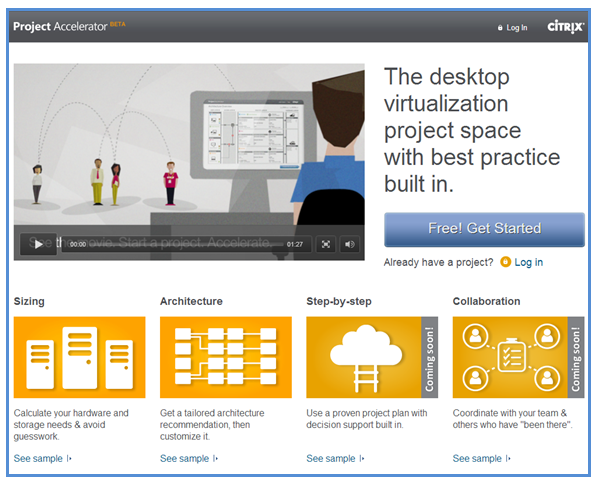599x483 pixels.
Task: Click the Architecture heading
Action: click(x=191, y=301)
